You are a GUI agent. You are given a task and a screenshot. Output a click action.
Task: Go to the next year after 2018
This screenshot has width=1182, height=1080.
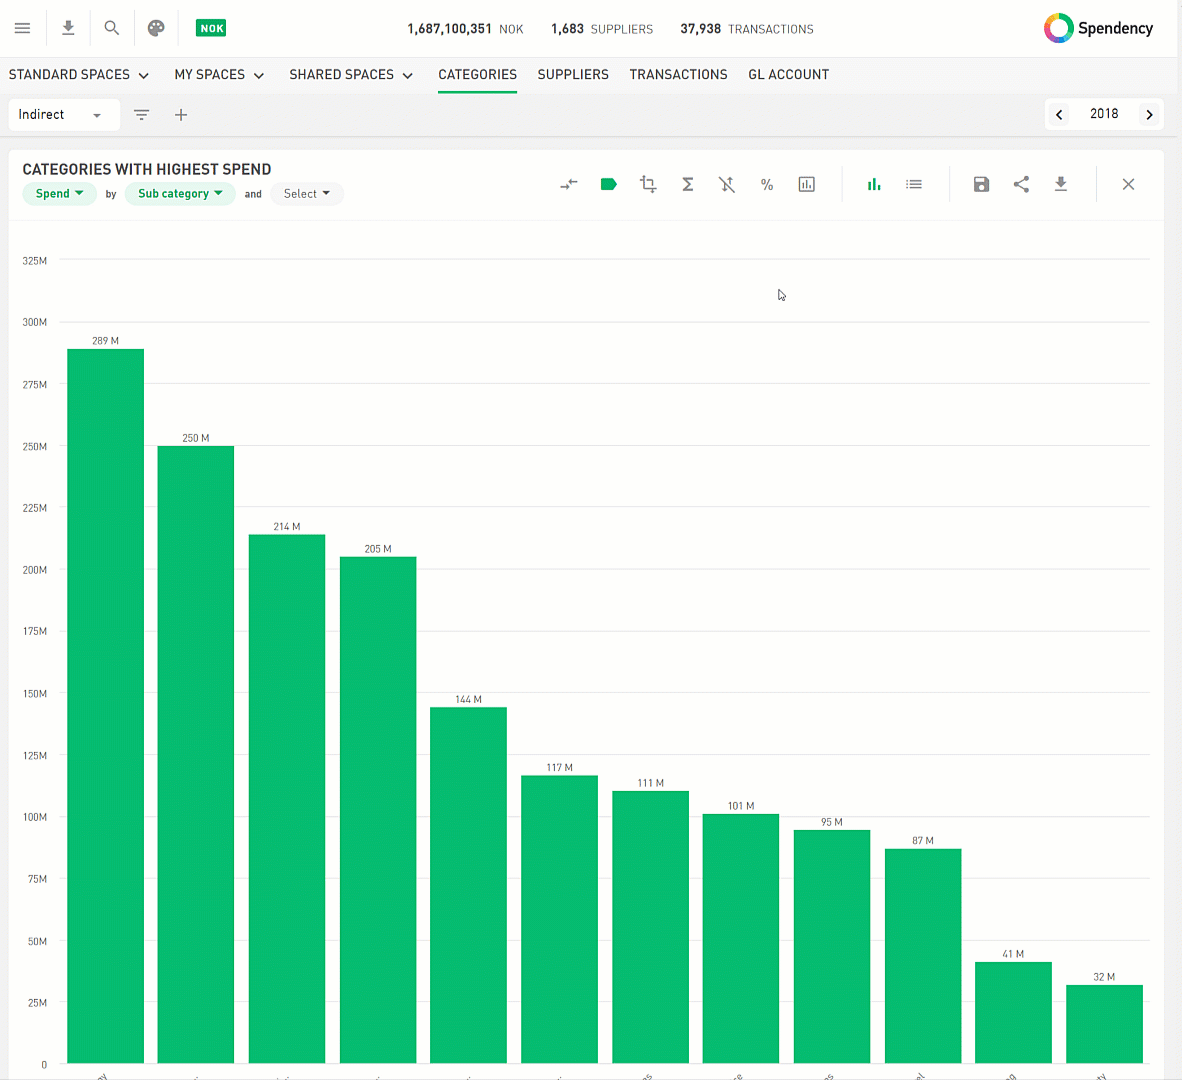pyautogui.click(x=1149, y=115)
